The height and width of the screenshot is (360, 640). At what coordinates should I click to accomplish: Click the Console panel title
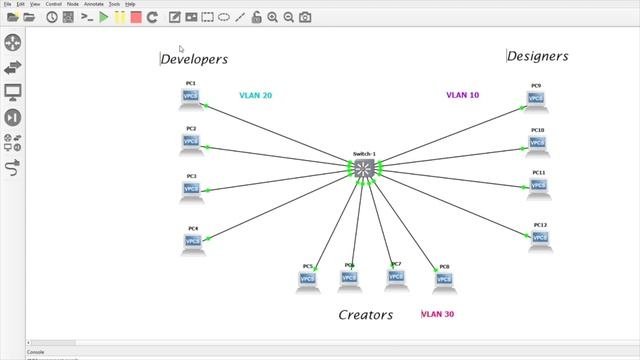pos(36,352)
